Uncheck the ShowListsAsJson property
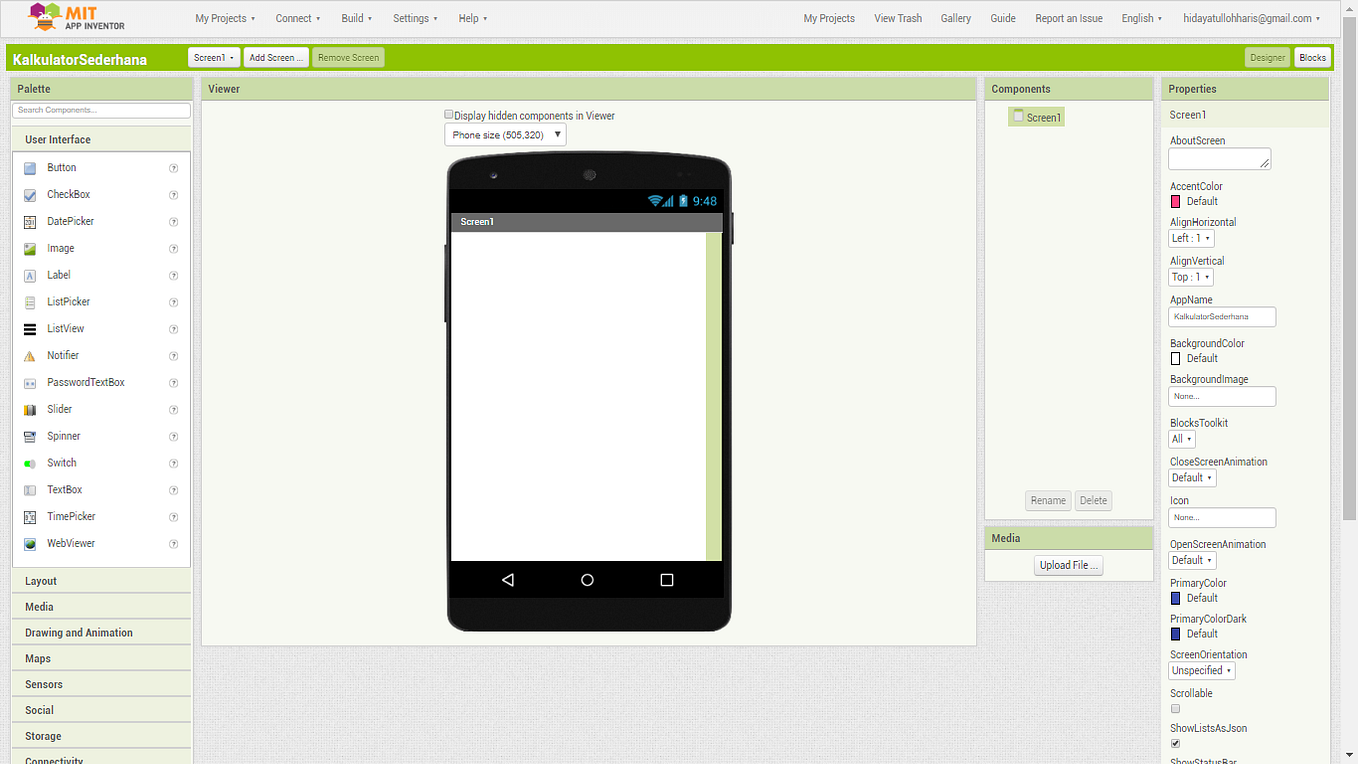Image resolution: width=1358 pixels, height=764 pixels. (x=1175, y=743)
